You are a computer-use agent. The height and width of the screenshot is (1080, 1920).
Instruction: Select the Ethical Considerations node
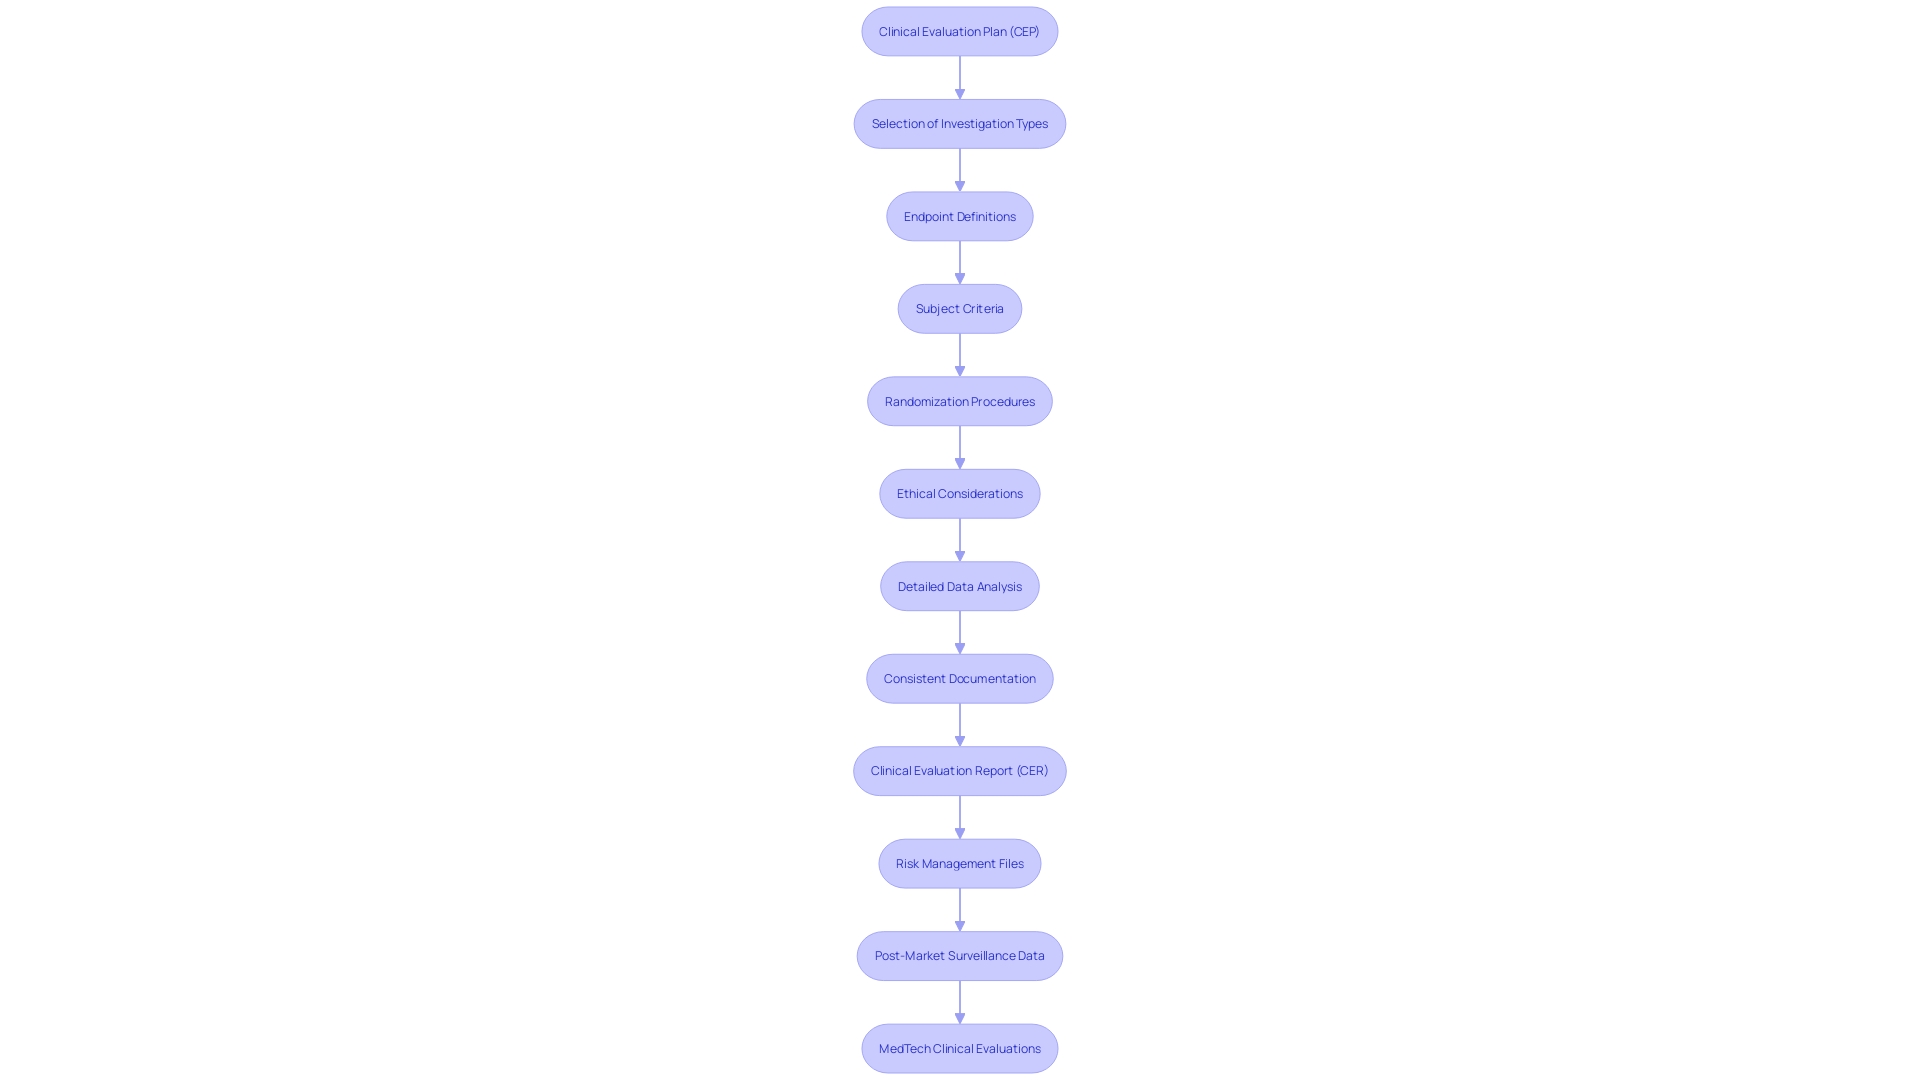960,493
